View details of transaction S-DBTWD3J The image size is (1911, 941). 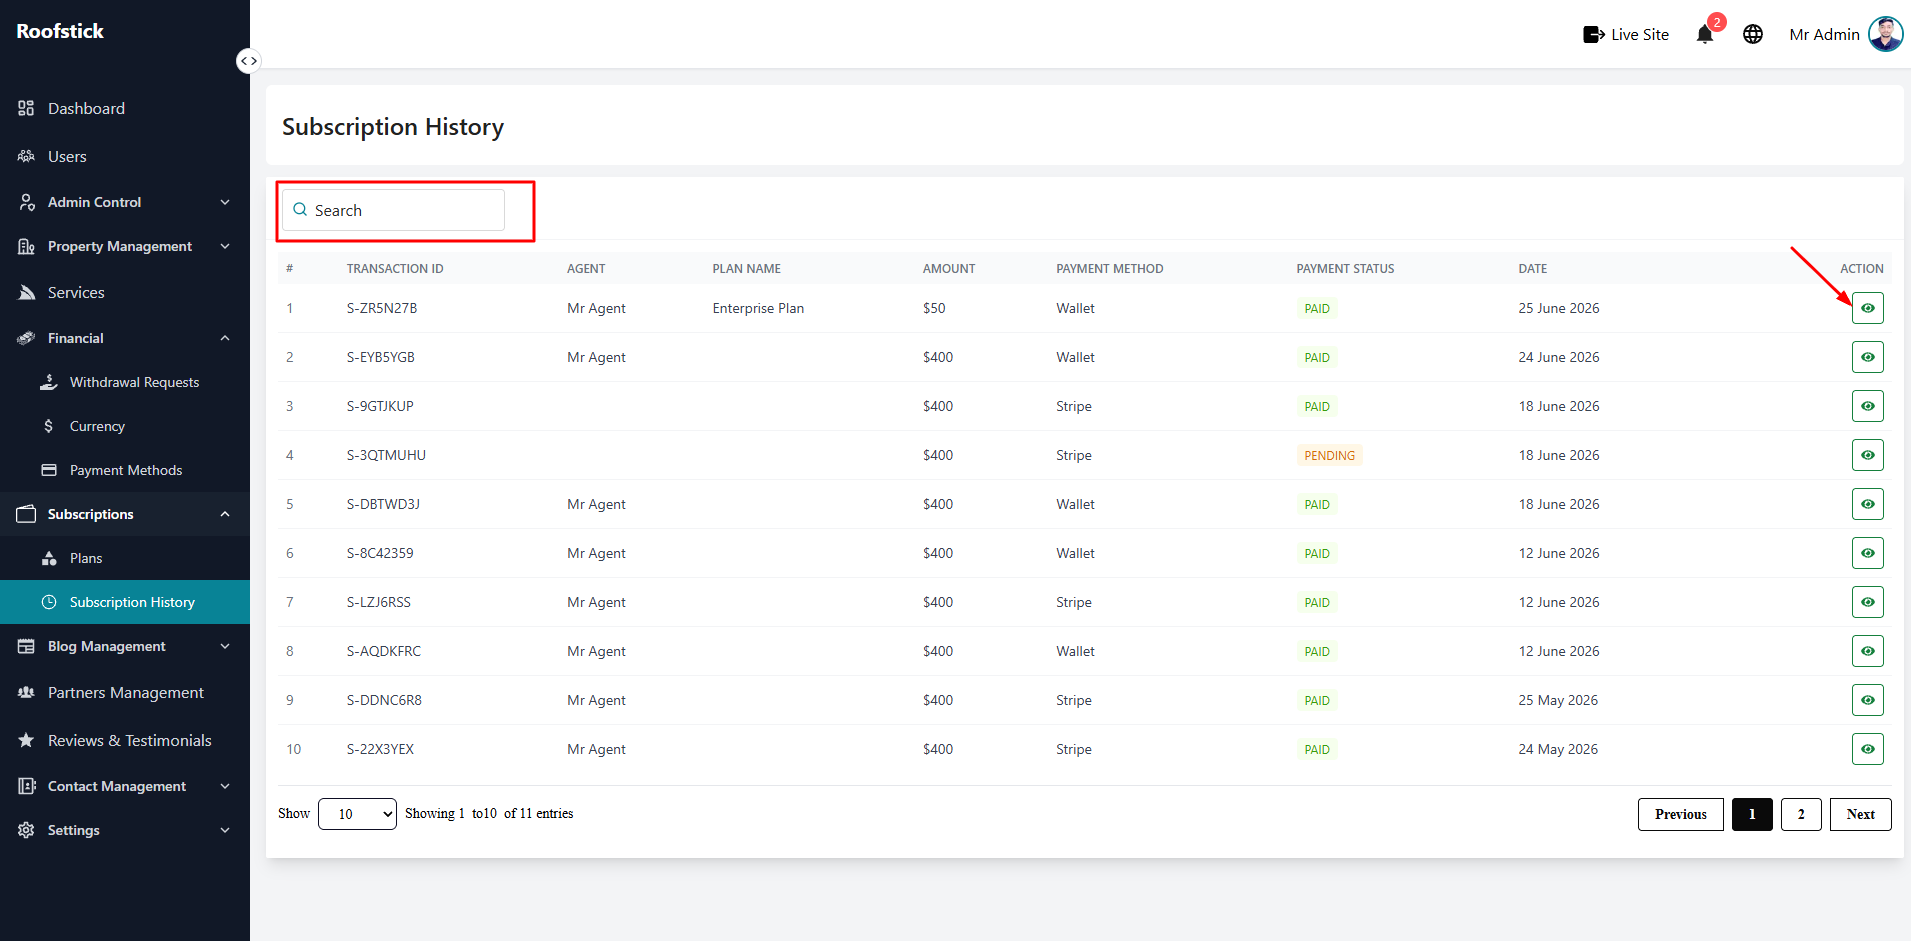click(x=1867, y=504)
